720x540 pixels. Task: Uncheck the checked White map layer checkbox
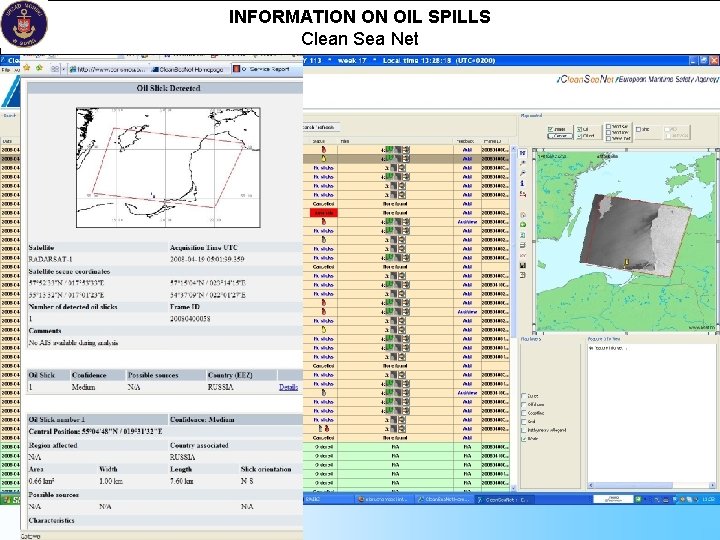click(523, 439)
